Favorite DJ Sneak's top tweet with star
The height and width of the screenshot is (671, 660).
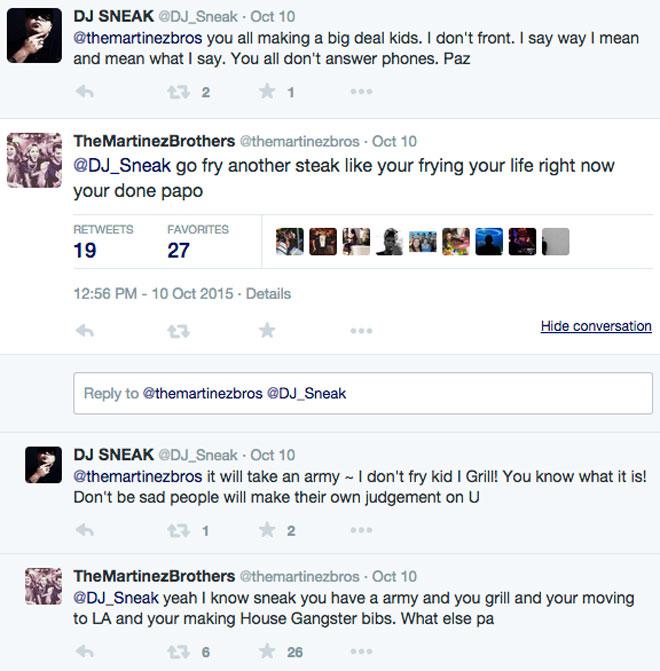[x=267, y=92]
